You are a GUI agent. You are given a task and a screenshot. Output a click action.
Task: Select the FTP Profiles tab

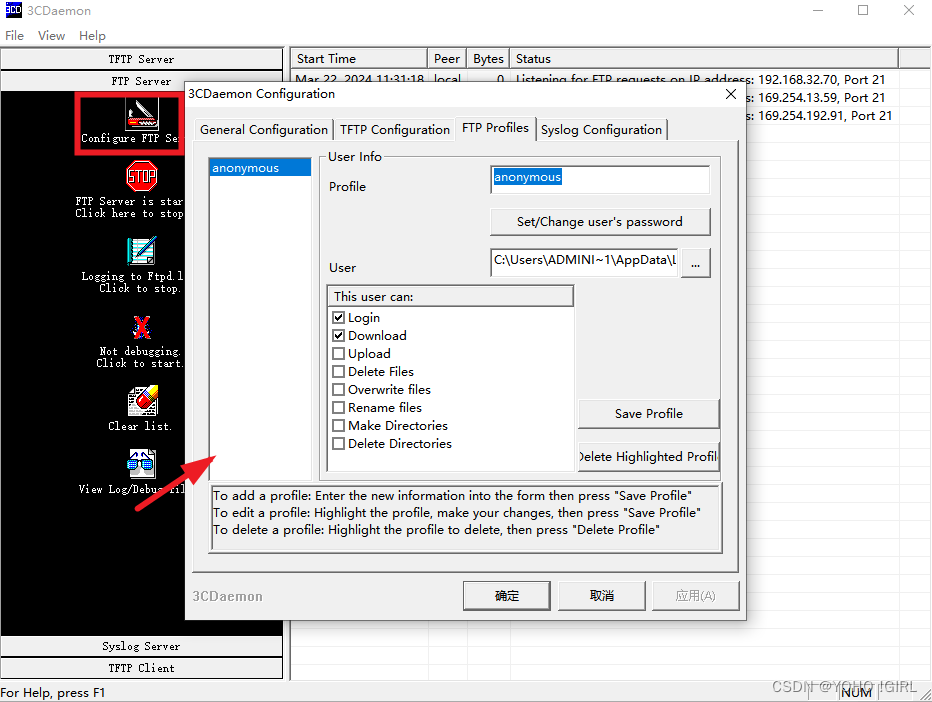495,128
